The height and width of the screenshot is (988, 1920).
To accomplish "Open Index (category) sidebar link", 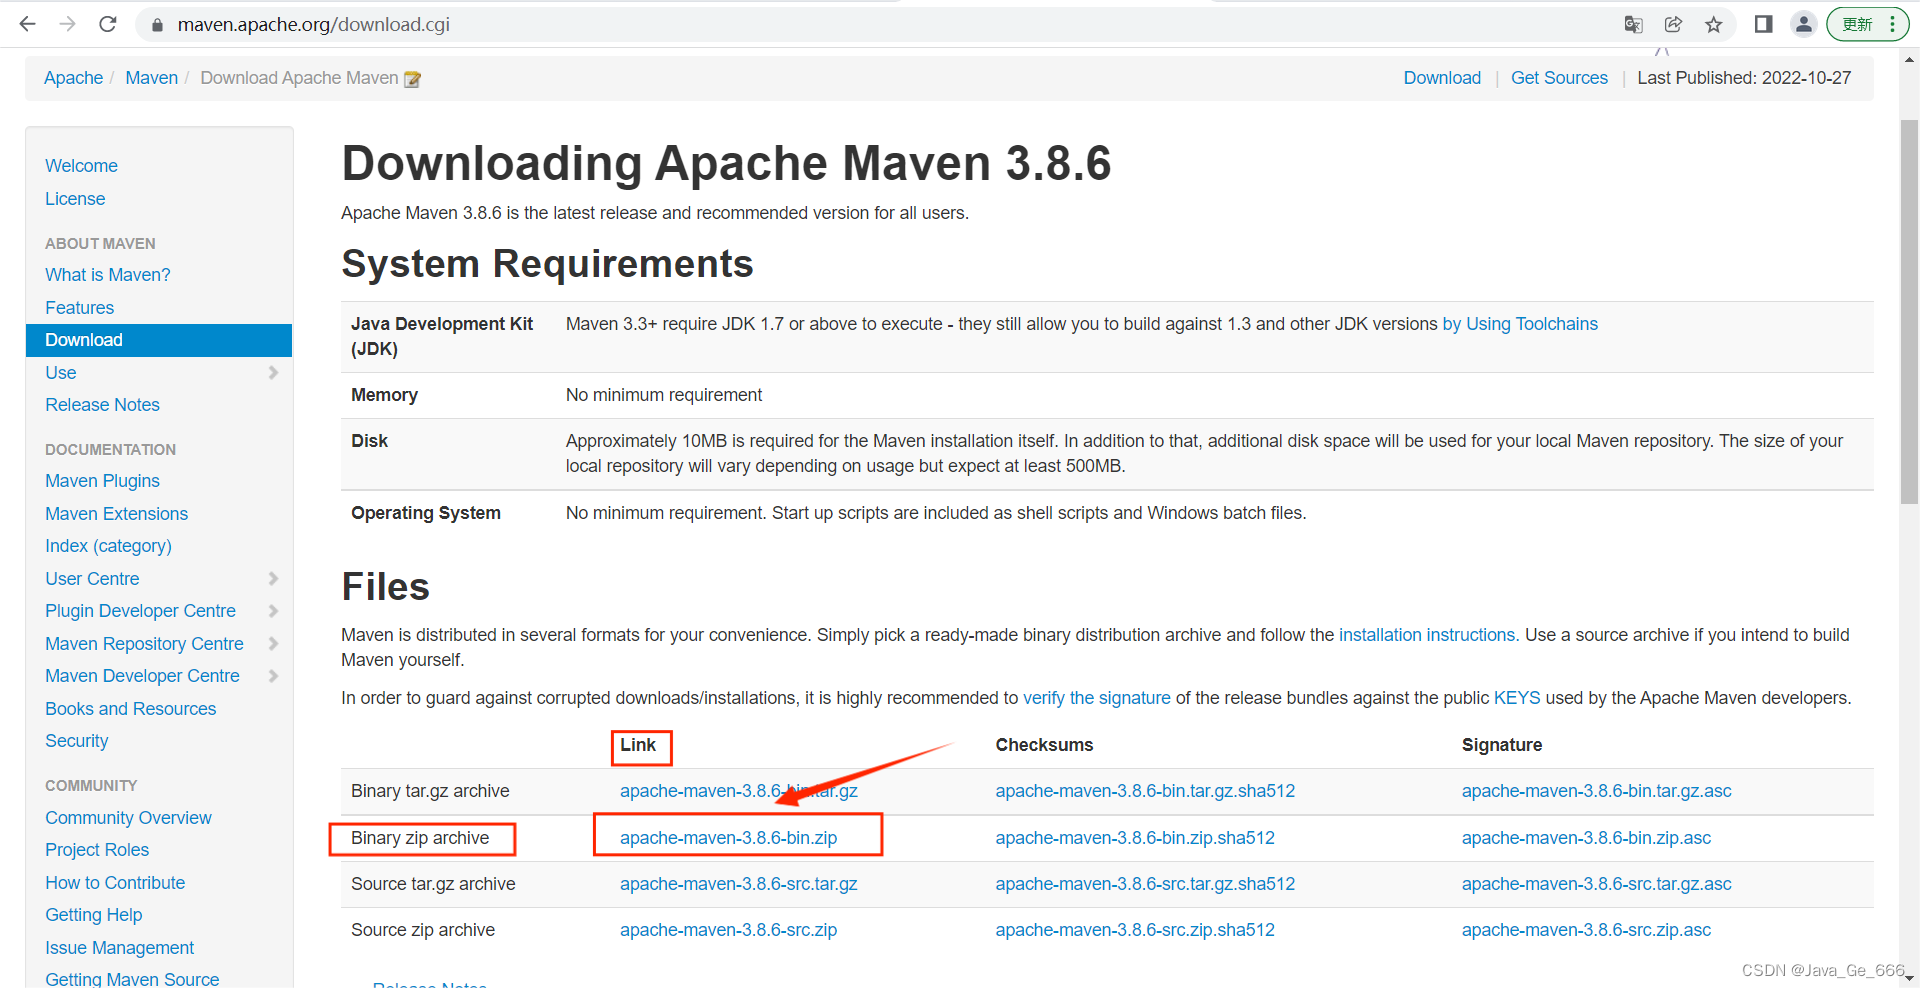I will (108, 546).
